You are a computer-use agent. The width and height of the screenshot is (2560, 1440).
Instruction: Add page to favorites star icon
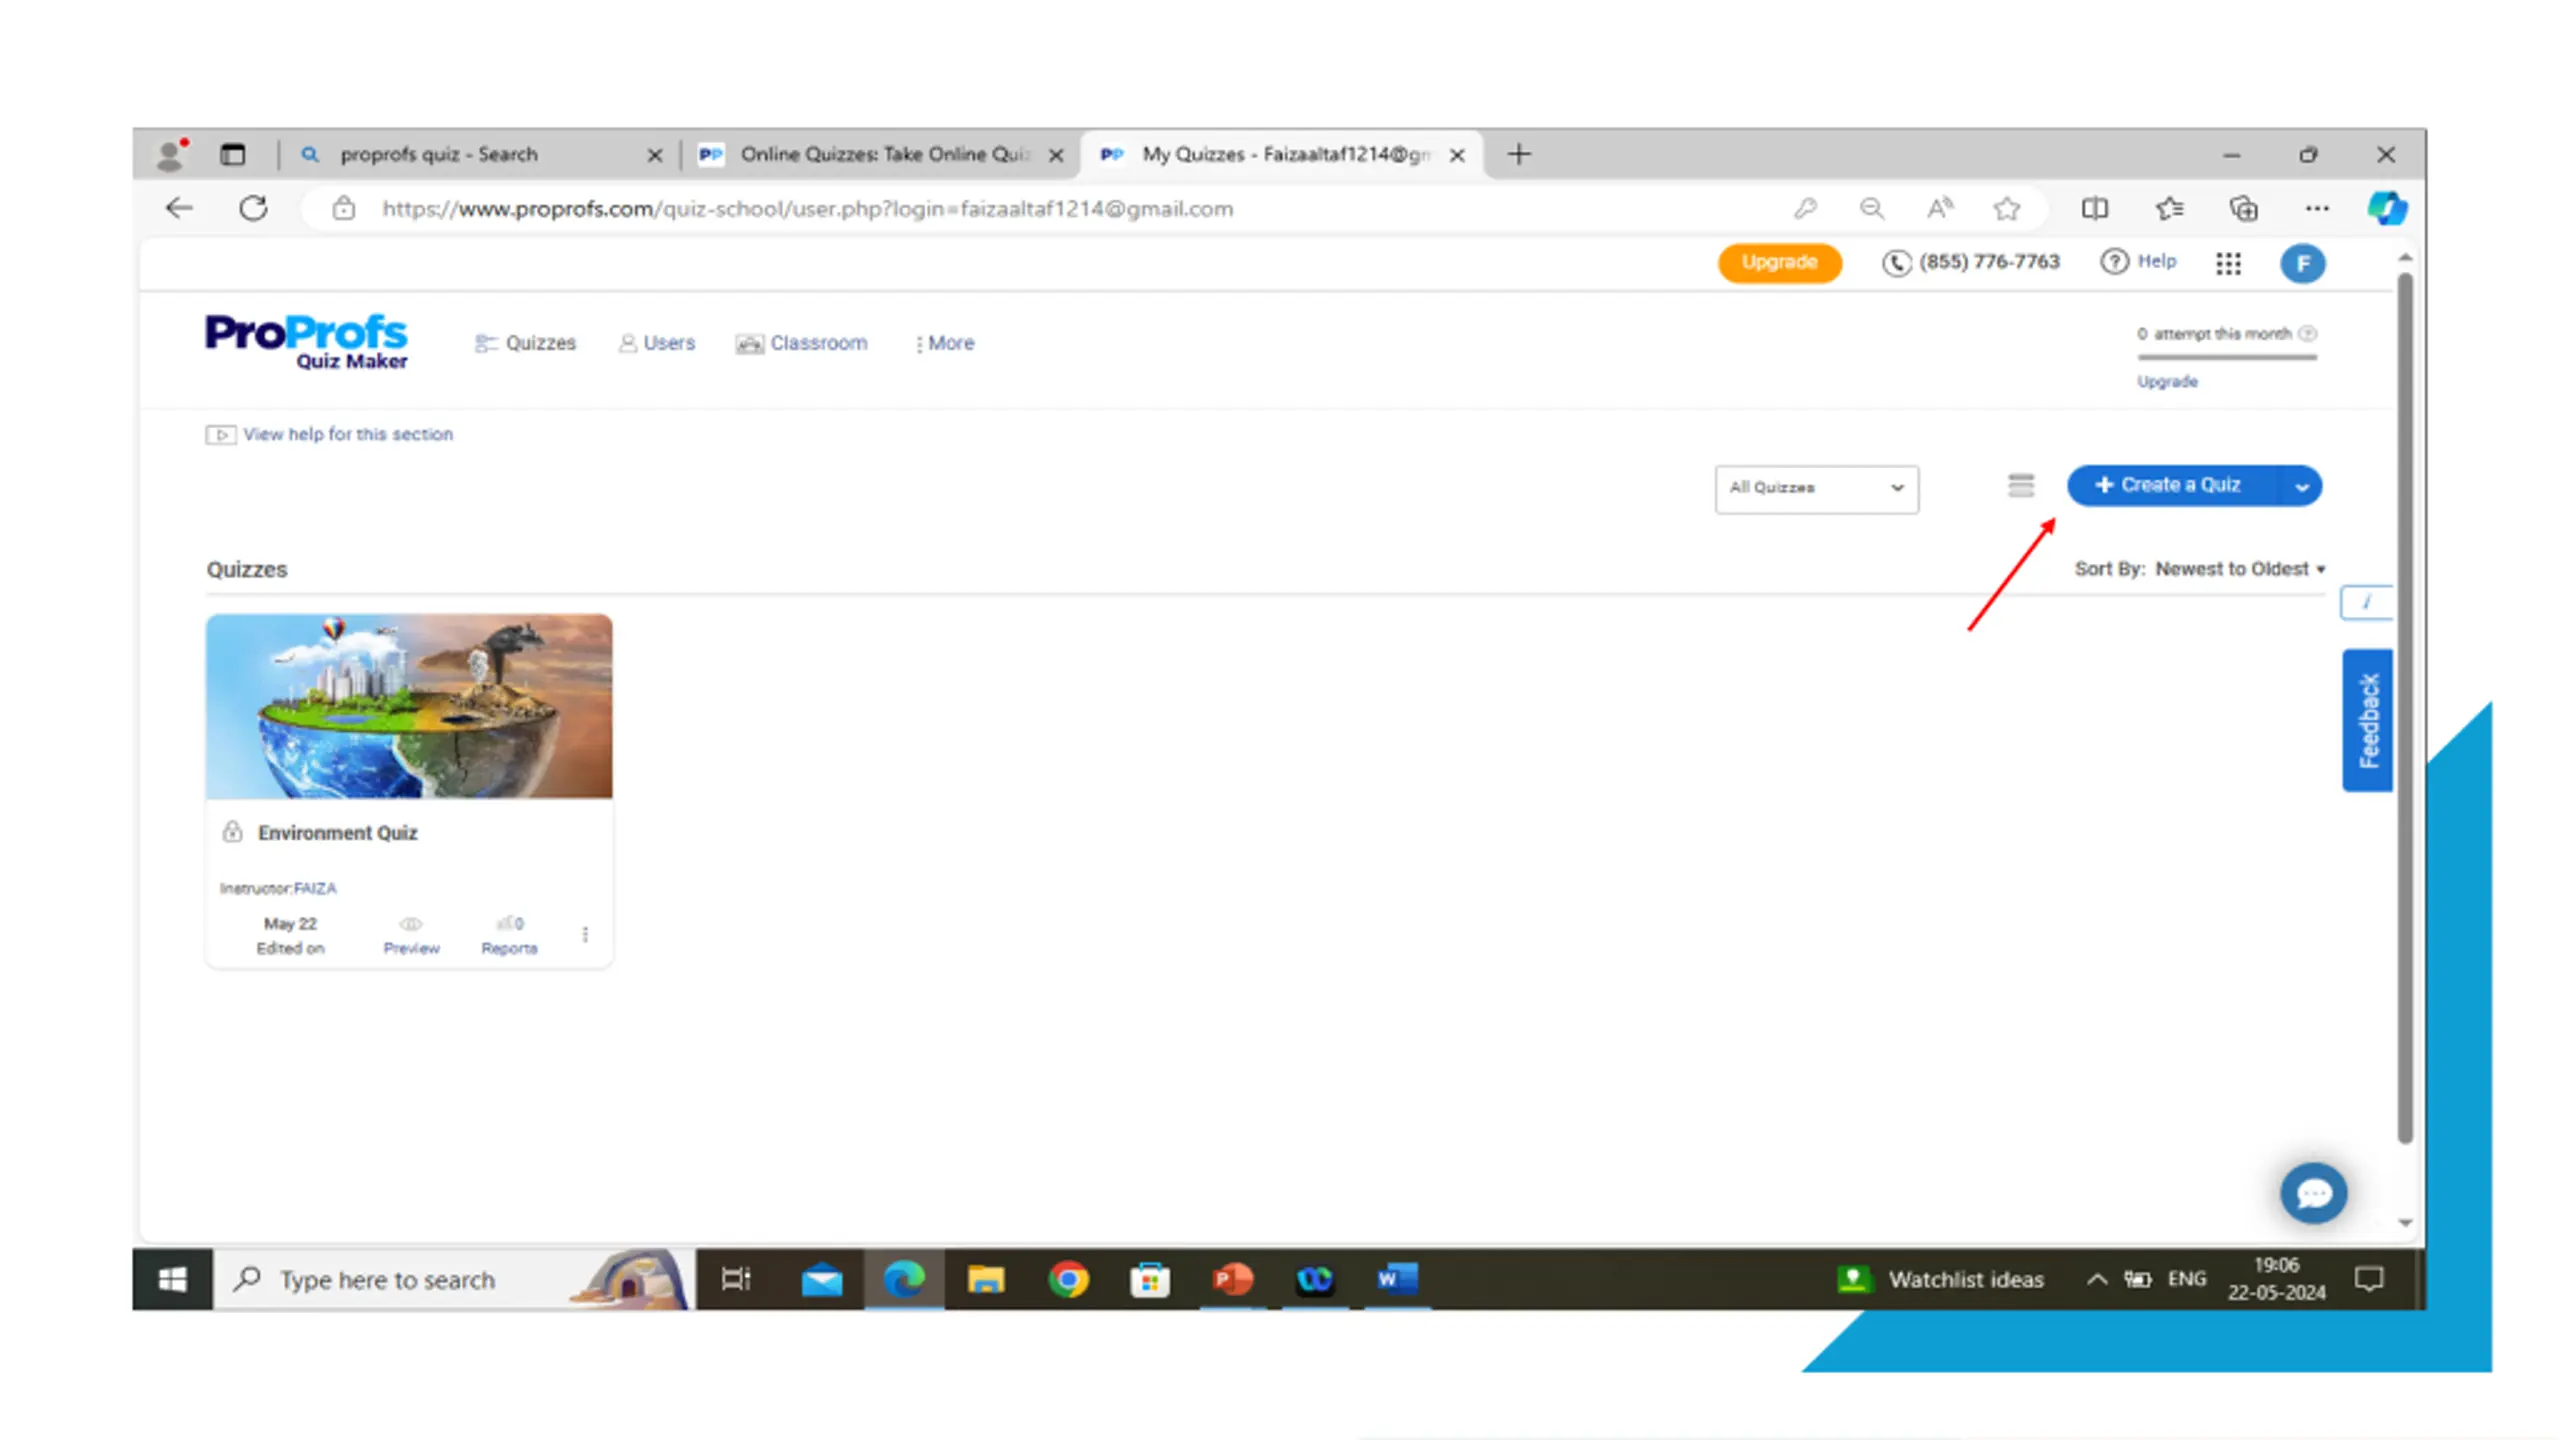tap(2006, 208)
